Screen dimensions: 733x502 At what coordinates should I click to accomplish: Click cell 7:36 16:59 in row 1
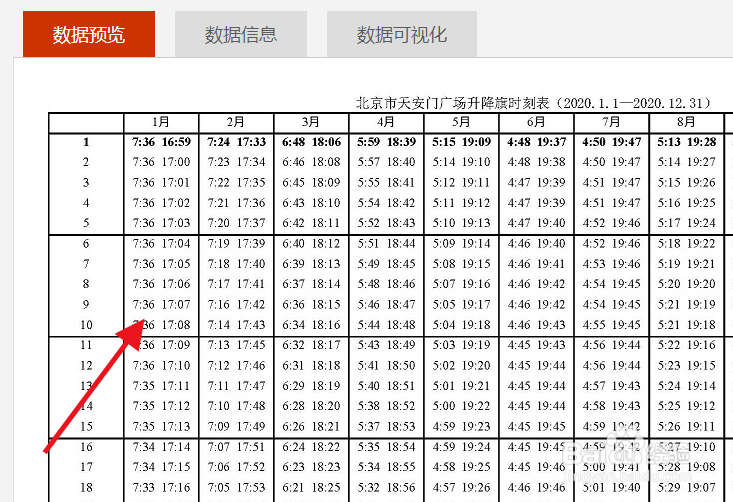tap(161, 142)
